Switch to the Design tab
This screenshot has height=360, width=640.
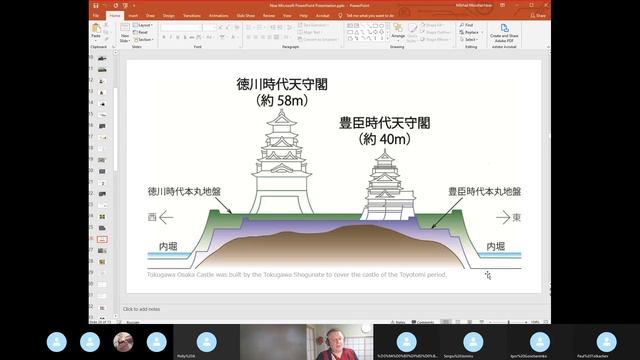point(169,16)
